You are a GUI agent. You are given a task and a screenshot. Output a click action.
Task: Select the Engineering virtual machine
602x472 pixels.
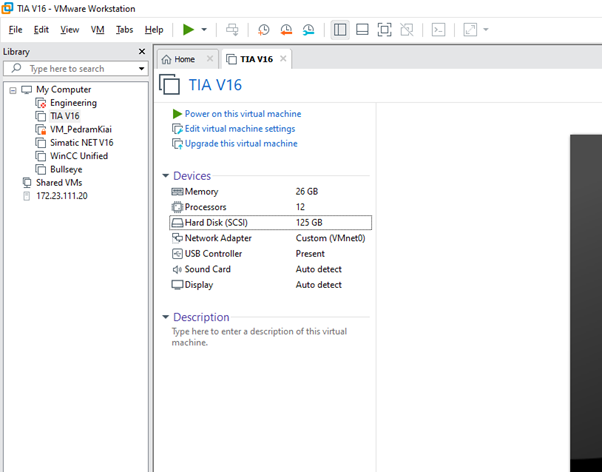point(73,103)
